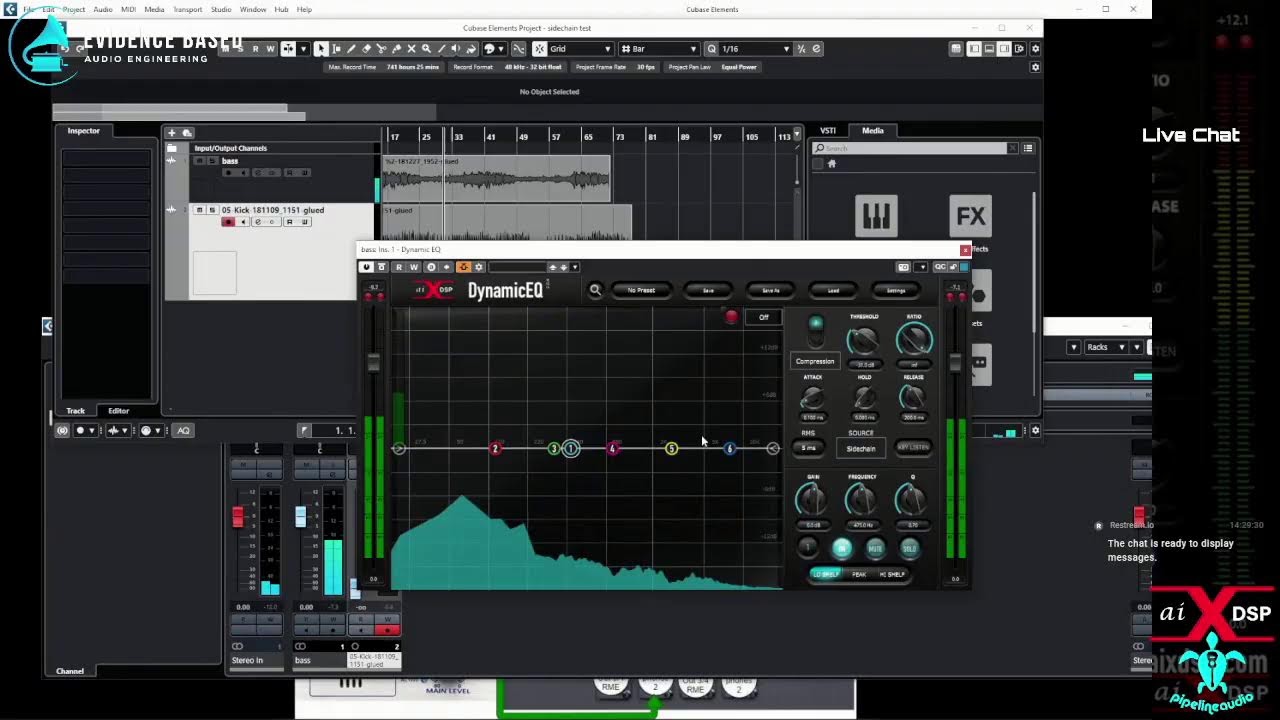The width and height of the screenshot is (1280, 720).
Task: Open the No Preset selector in DynamicEQ
Action: coord(641,290)
